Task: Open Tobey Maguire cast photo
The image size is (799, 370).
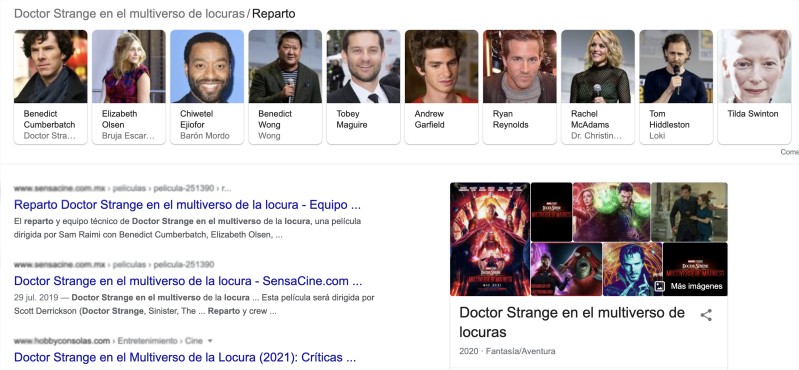Action: 363,66
